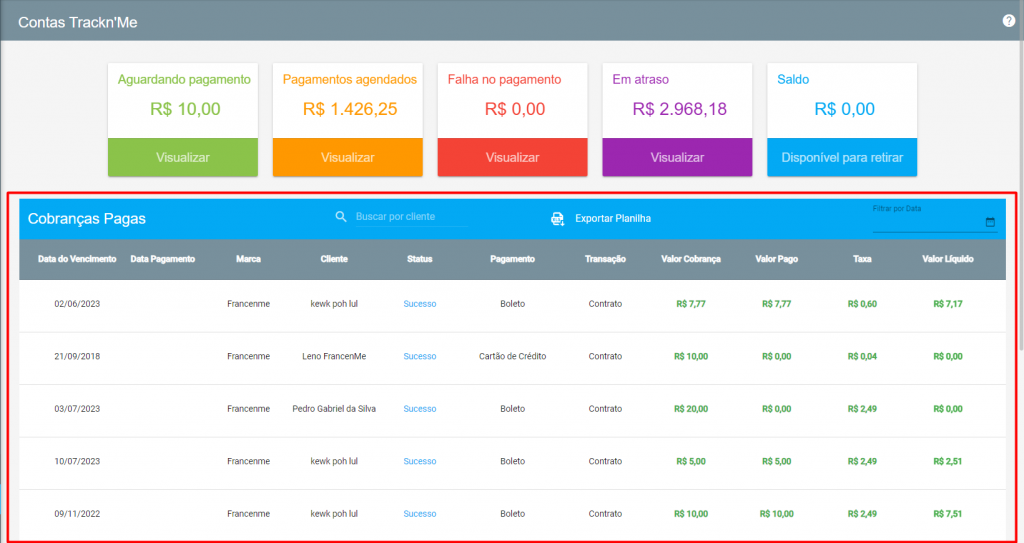1024x543 pixels.
Task: Click purple Visualizar under Em atraso
Action: tap(677, 157)
